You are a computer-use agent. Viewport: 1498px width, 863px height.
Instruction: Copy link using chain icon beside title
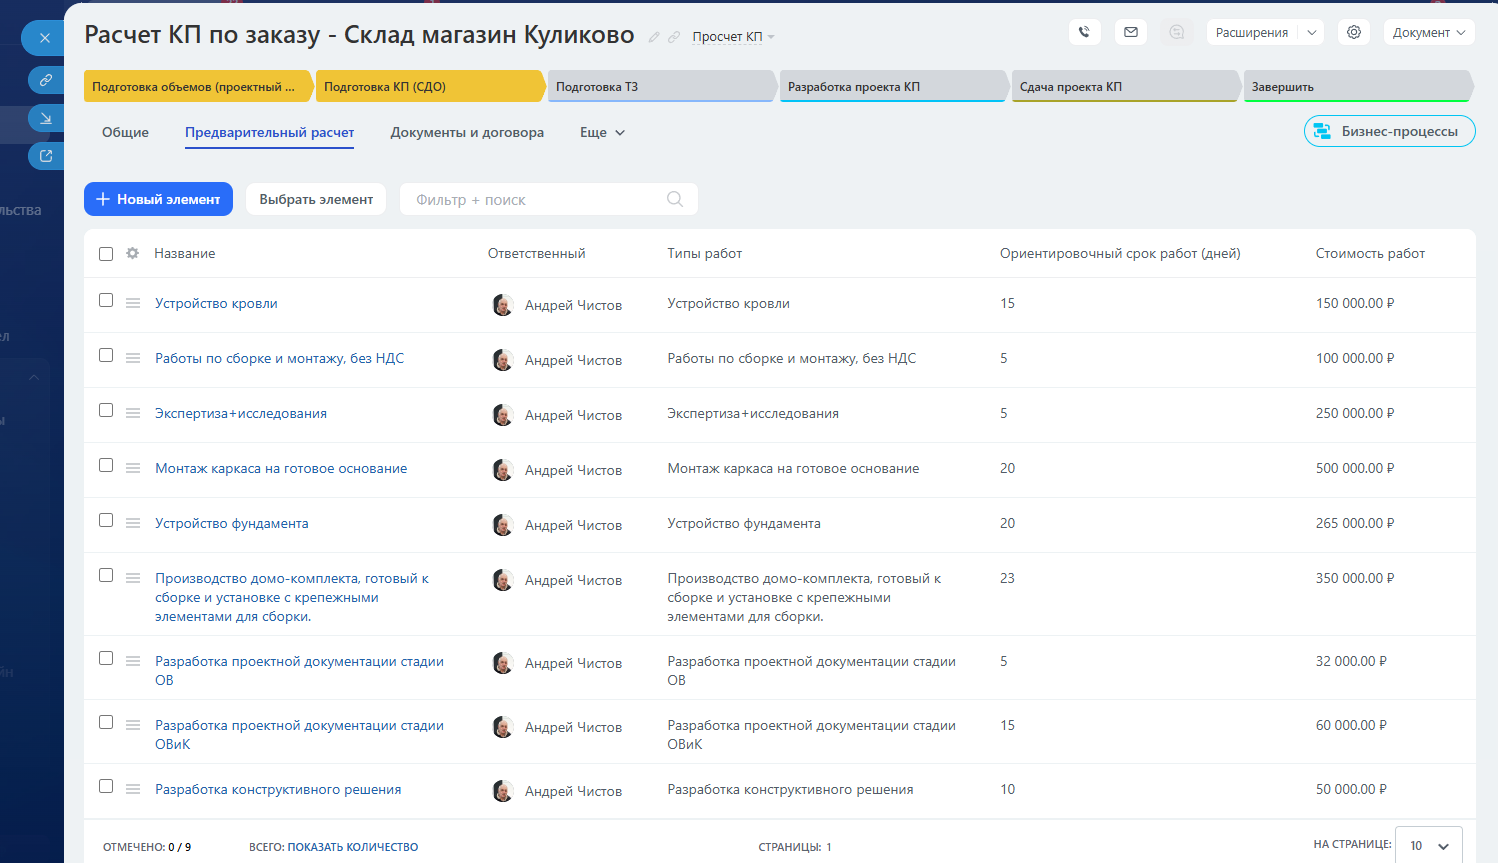[x=674, y=37]
